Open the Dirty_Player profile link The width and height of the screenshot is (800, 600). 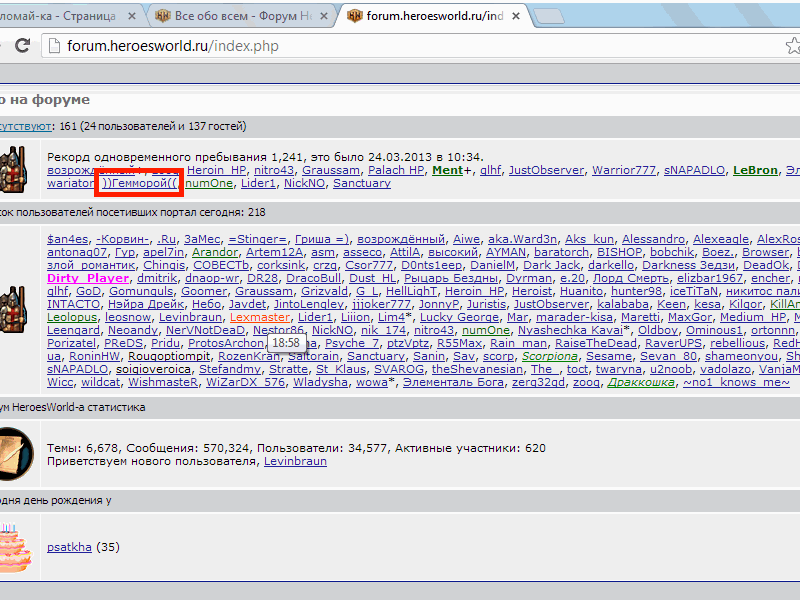88,278
